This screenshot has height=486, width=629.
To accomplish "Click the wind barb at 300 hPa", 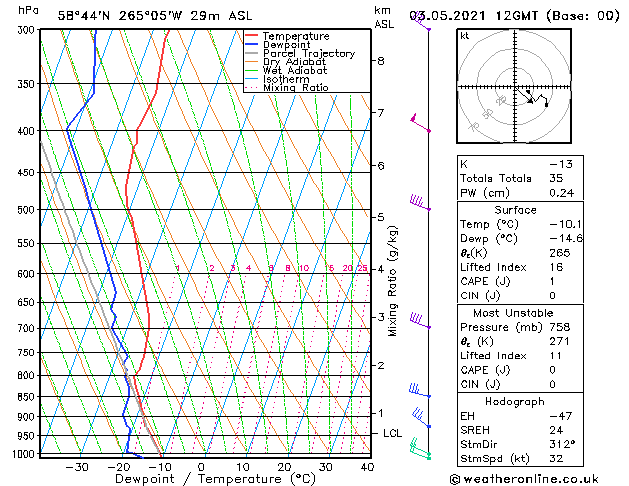I will [x=423, y=24].
